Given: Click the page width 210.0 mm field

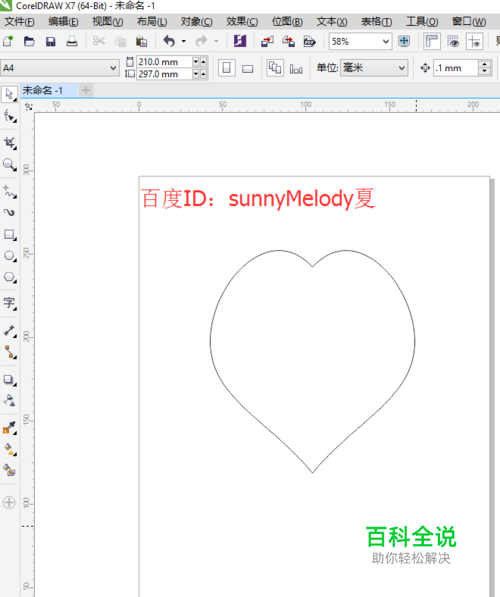Looking at the screenshot, I should pyautogui.click(x=164, y=62).
